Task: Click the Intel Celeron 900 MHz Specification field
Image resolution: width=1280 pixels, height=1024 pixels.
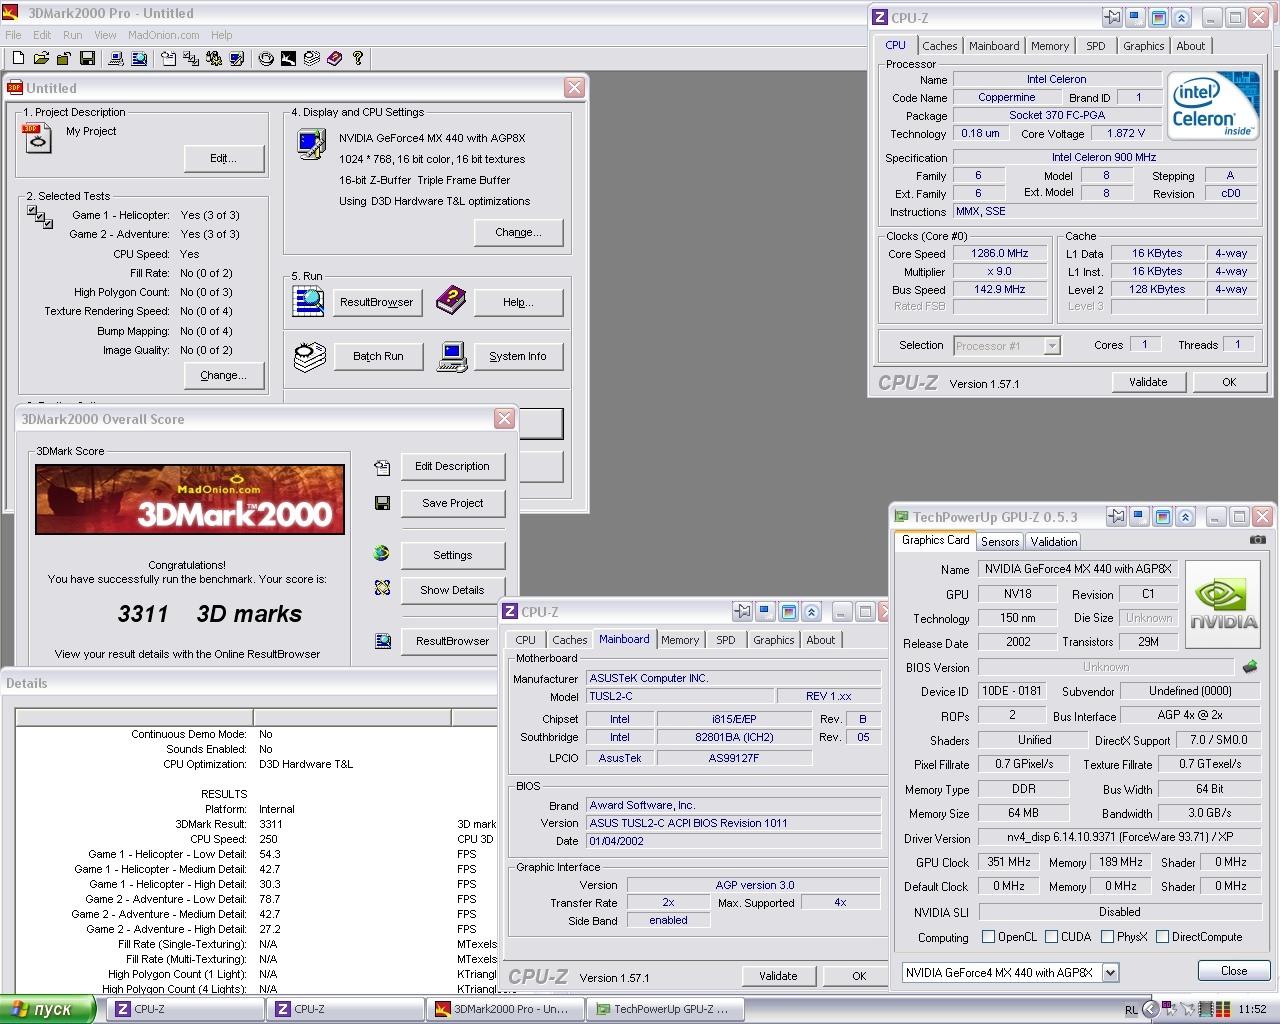Action: click(x=1104, y=157)
